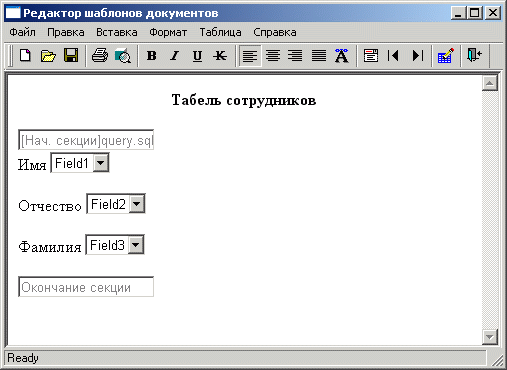507x370 pixels.
Task: Select the Field1 combo box value
Action: point(71,163)
